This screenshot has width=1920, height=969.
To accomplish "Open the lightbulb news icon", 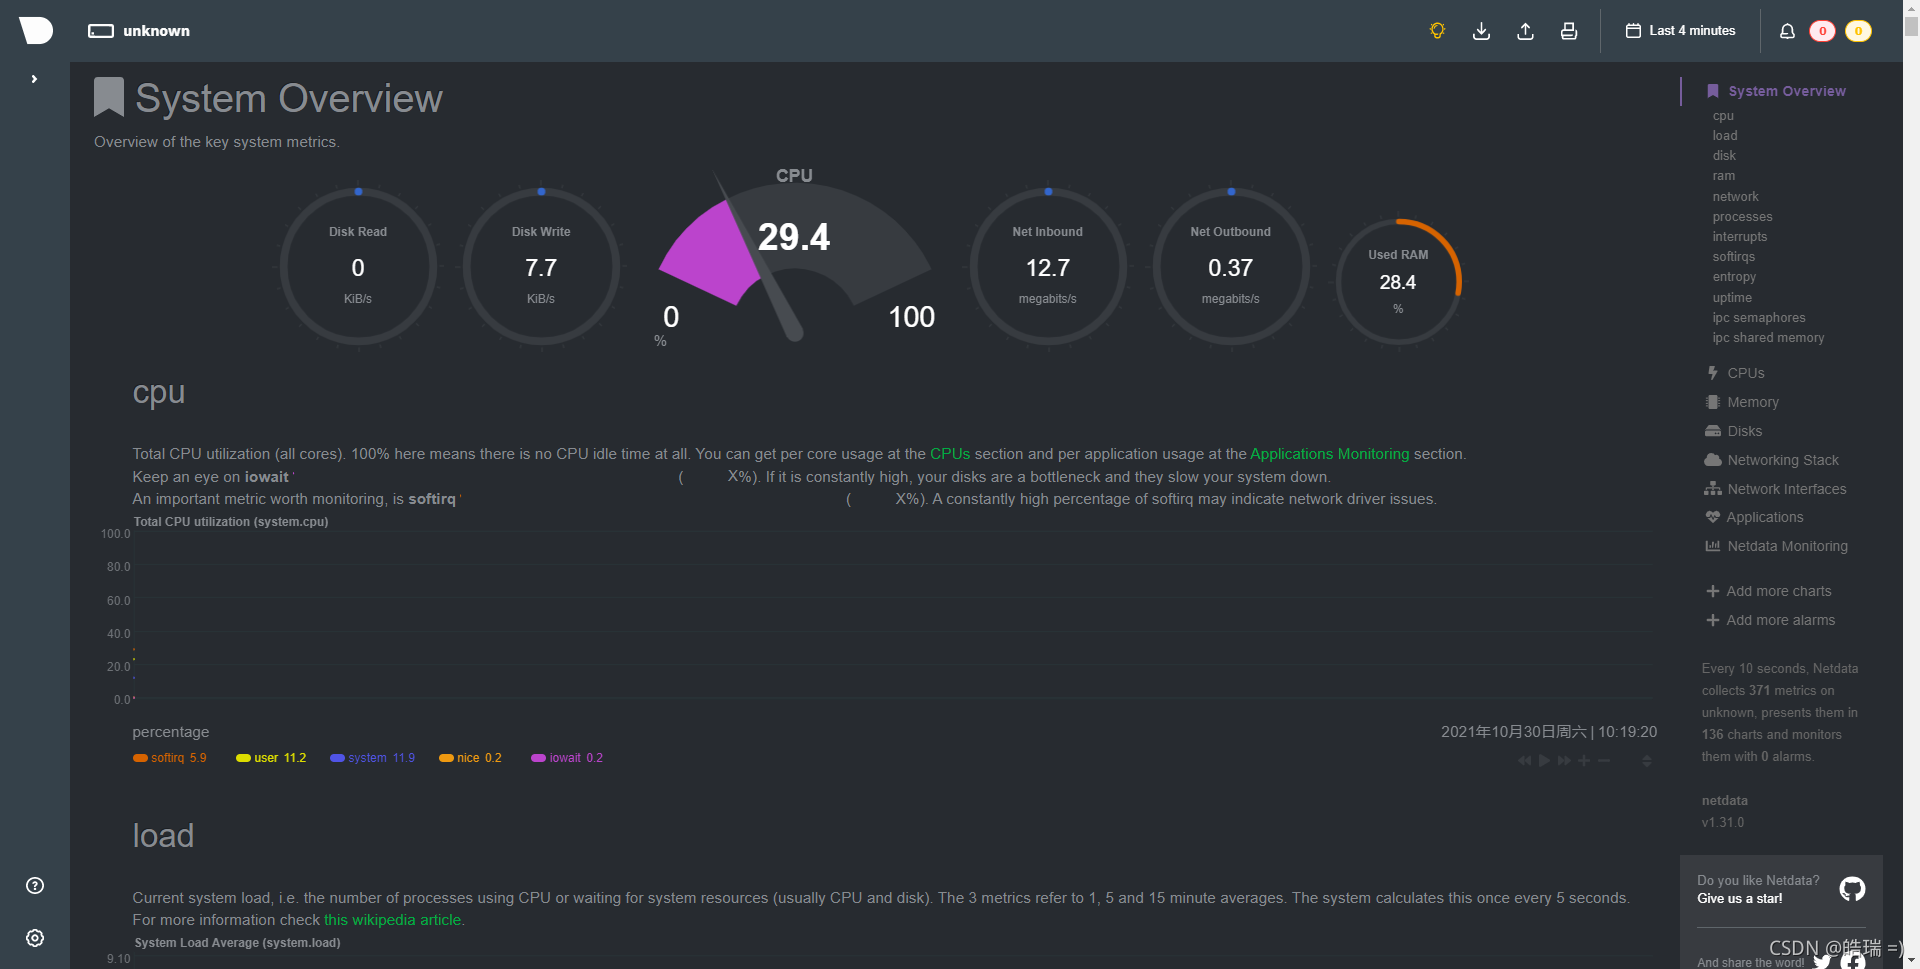I will coord(1437,31).
